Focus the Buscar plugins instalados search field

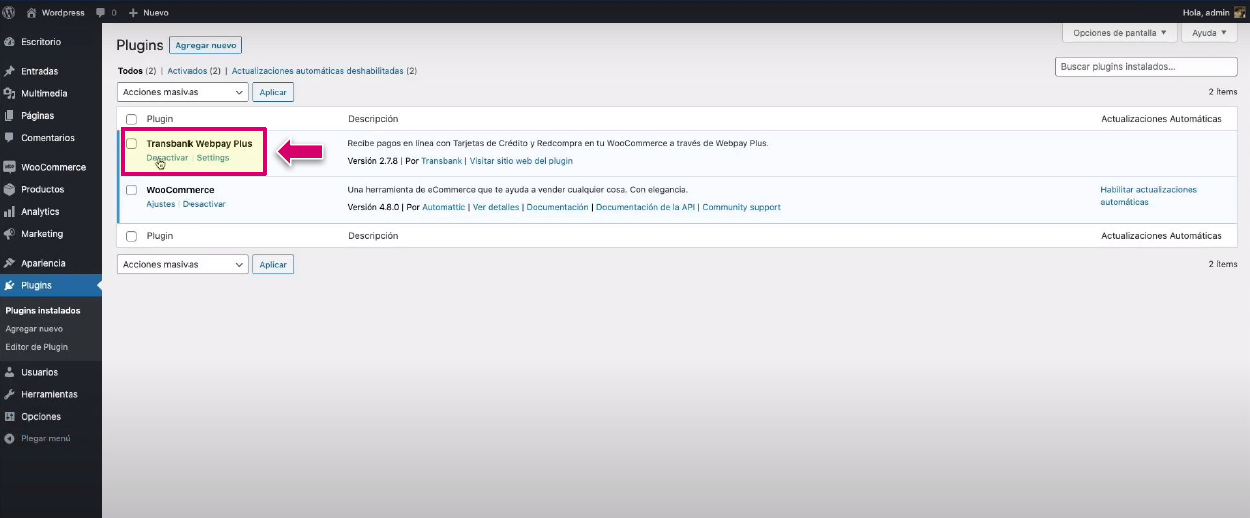(1146, 66)
